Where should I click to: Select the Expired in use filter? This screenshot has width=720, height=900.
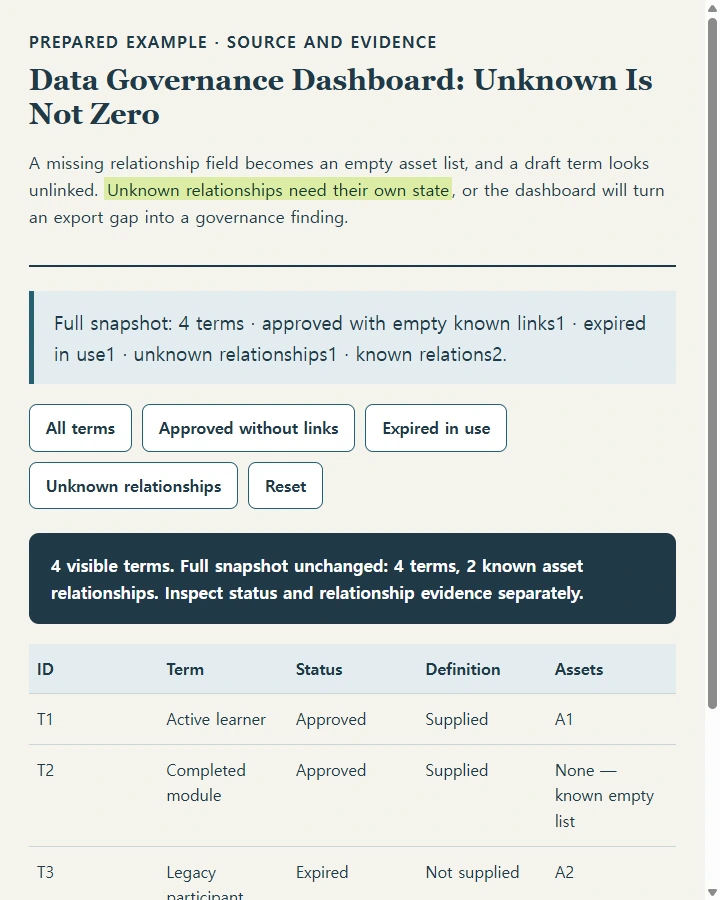(x=436, y=428)
